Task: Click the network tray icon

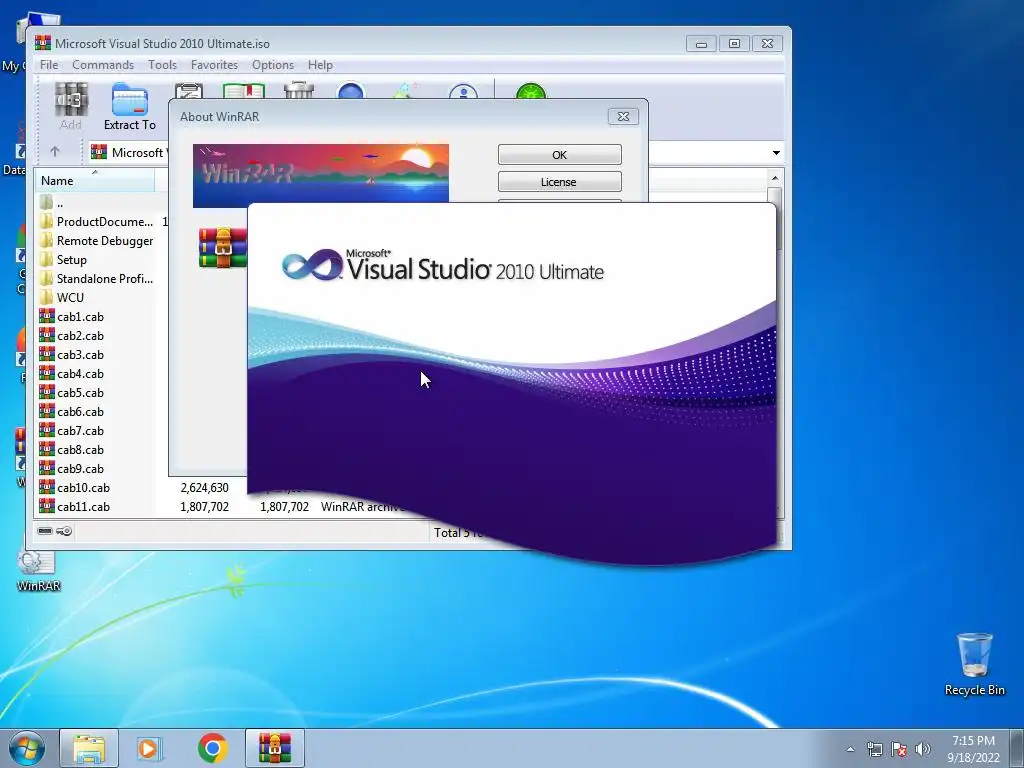Action: [x=874, y=749]
